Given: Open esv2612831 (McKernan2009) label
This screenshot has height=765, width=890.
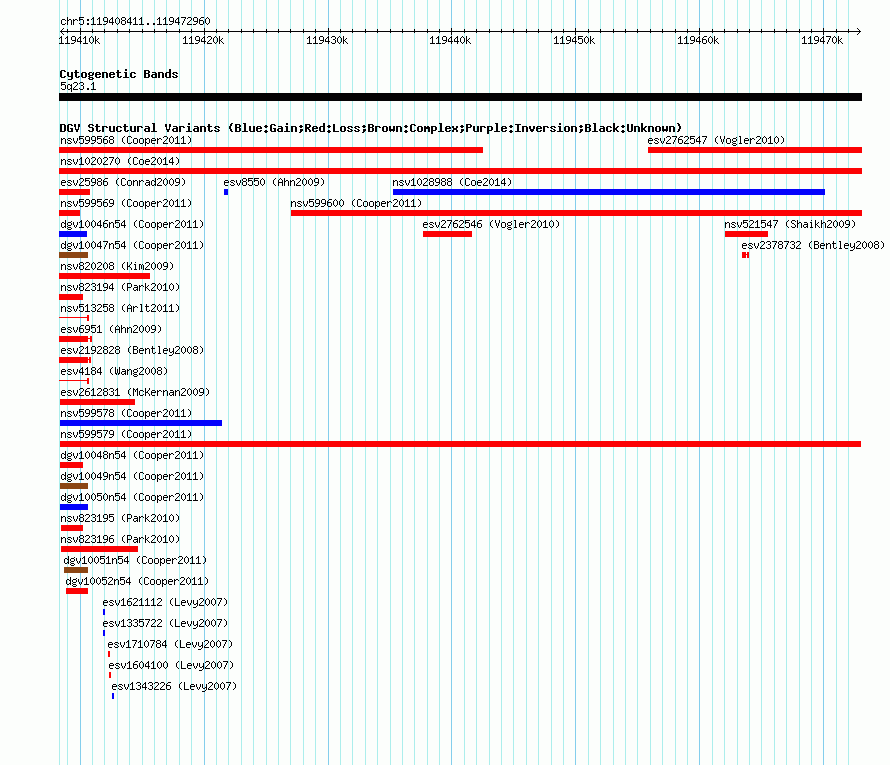Looking at the screenshot, I should 135,392.
